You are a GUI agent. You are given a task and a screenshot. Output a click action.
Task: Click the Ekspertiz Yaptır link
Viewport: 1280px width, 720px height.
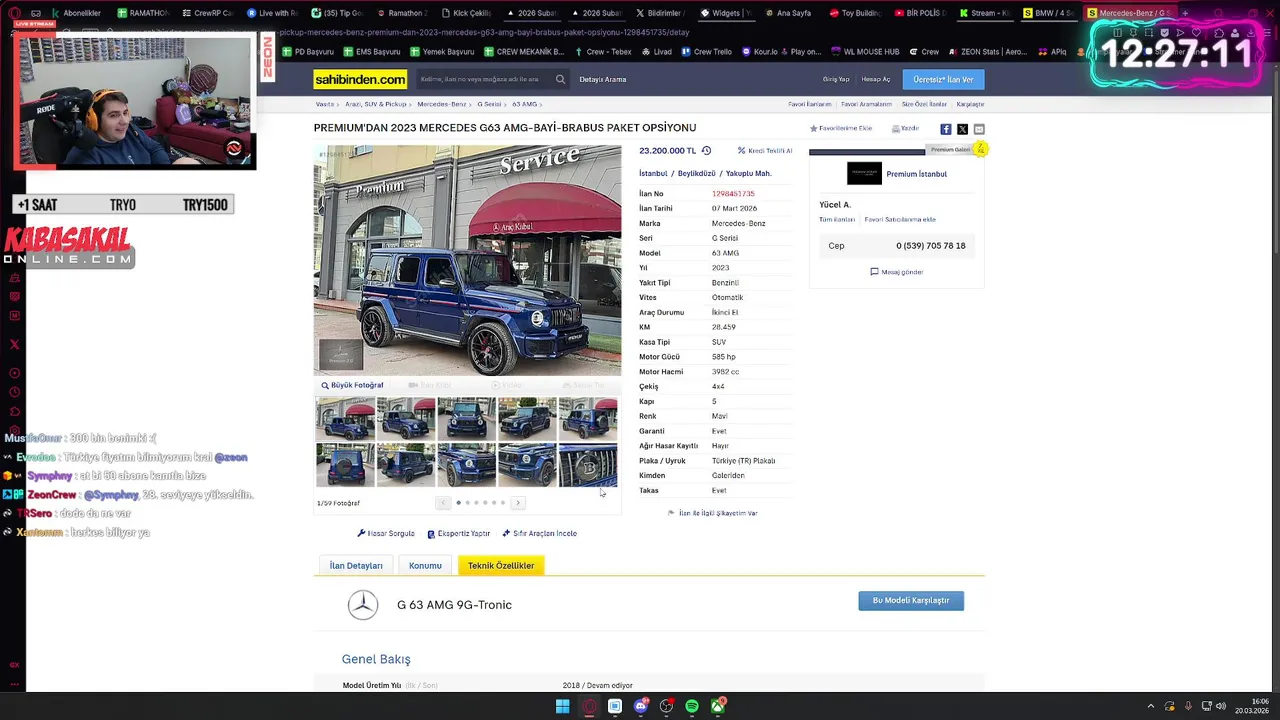[459, 533]
